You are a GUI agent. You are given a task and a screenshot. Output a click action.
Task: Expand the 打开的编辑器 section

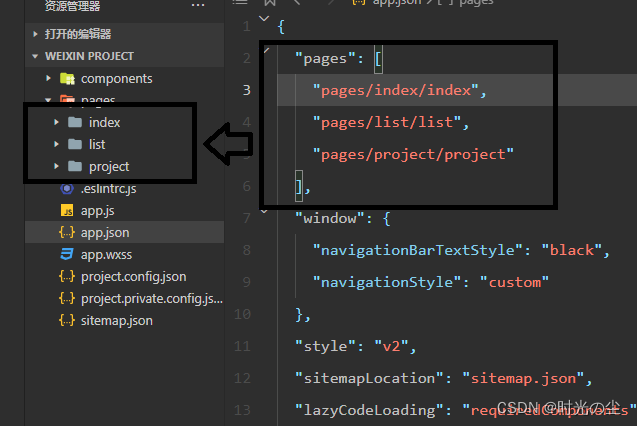click(35, 34)
